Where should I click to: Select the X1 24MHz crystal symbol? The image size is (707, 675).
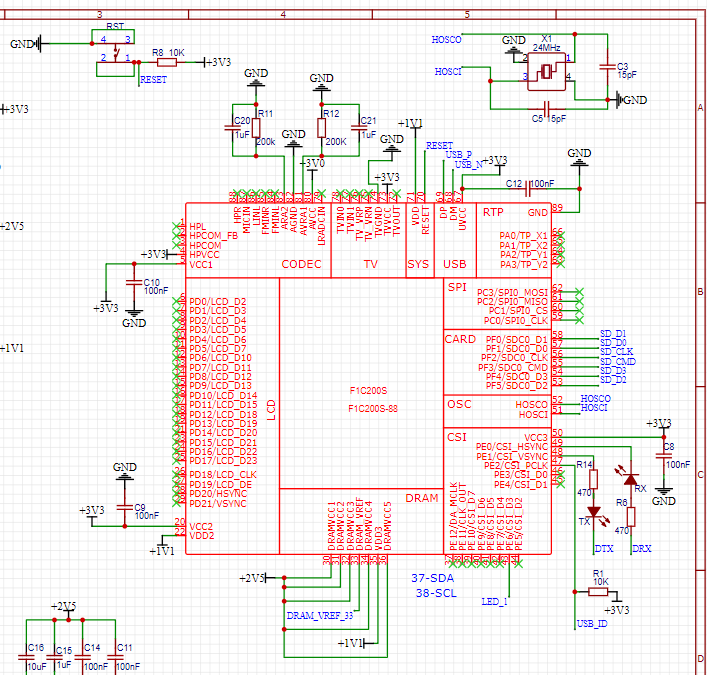coord(545,71)
